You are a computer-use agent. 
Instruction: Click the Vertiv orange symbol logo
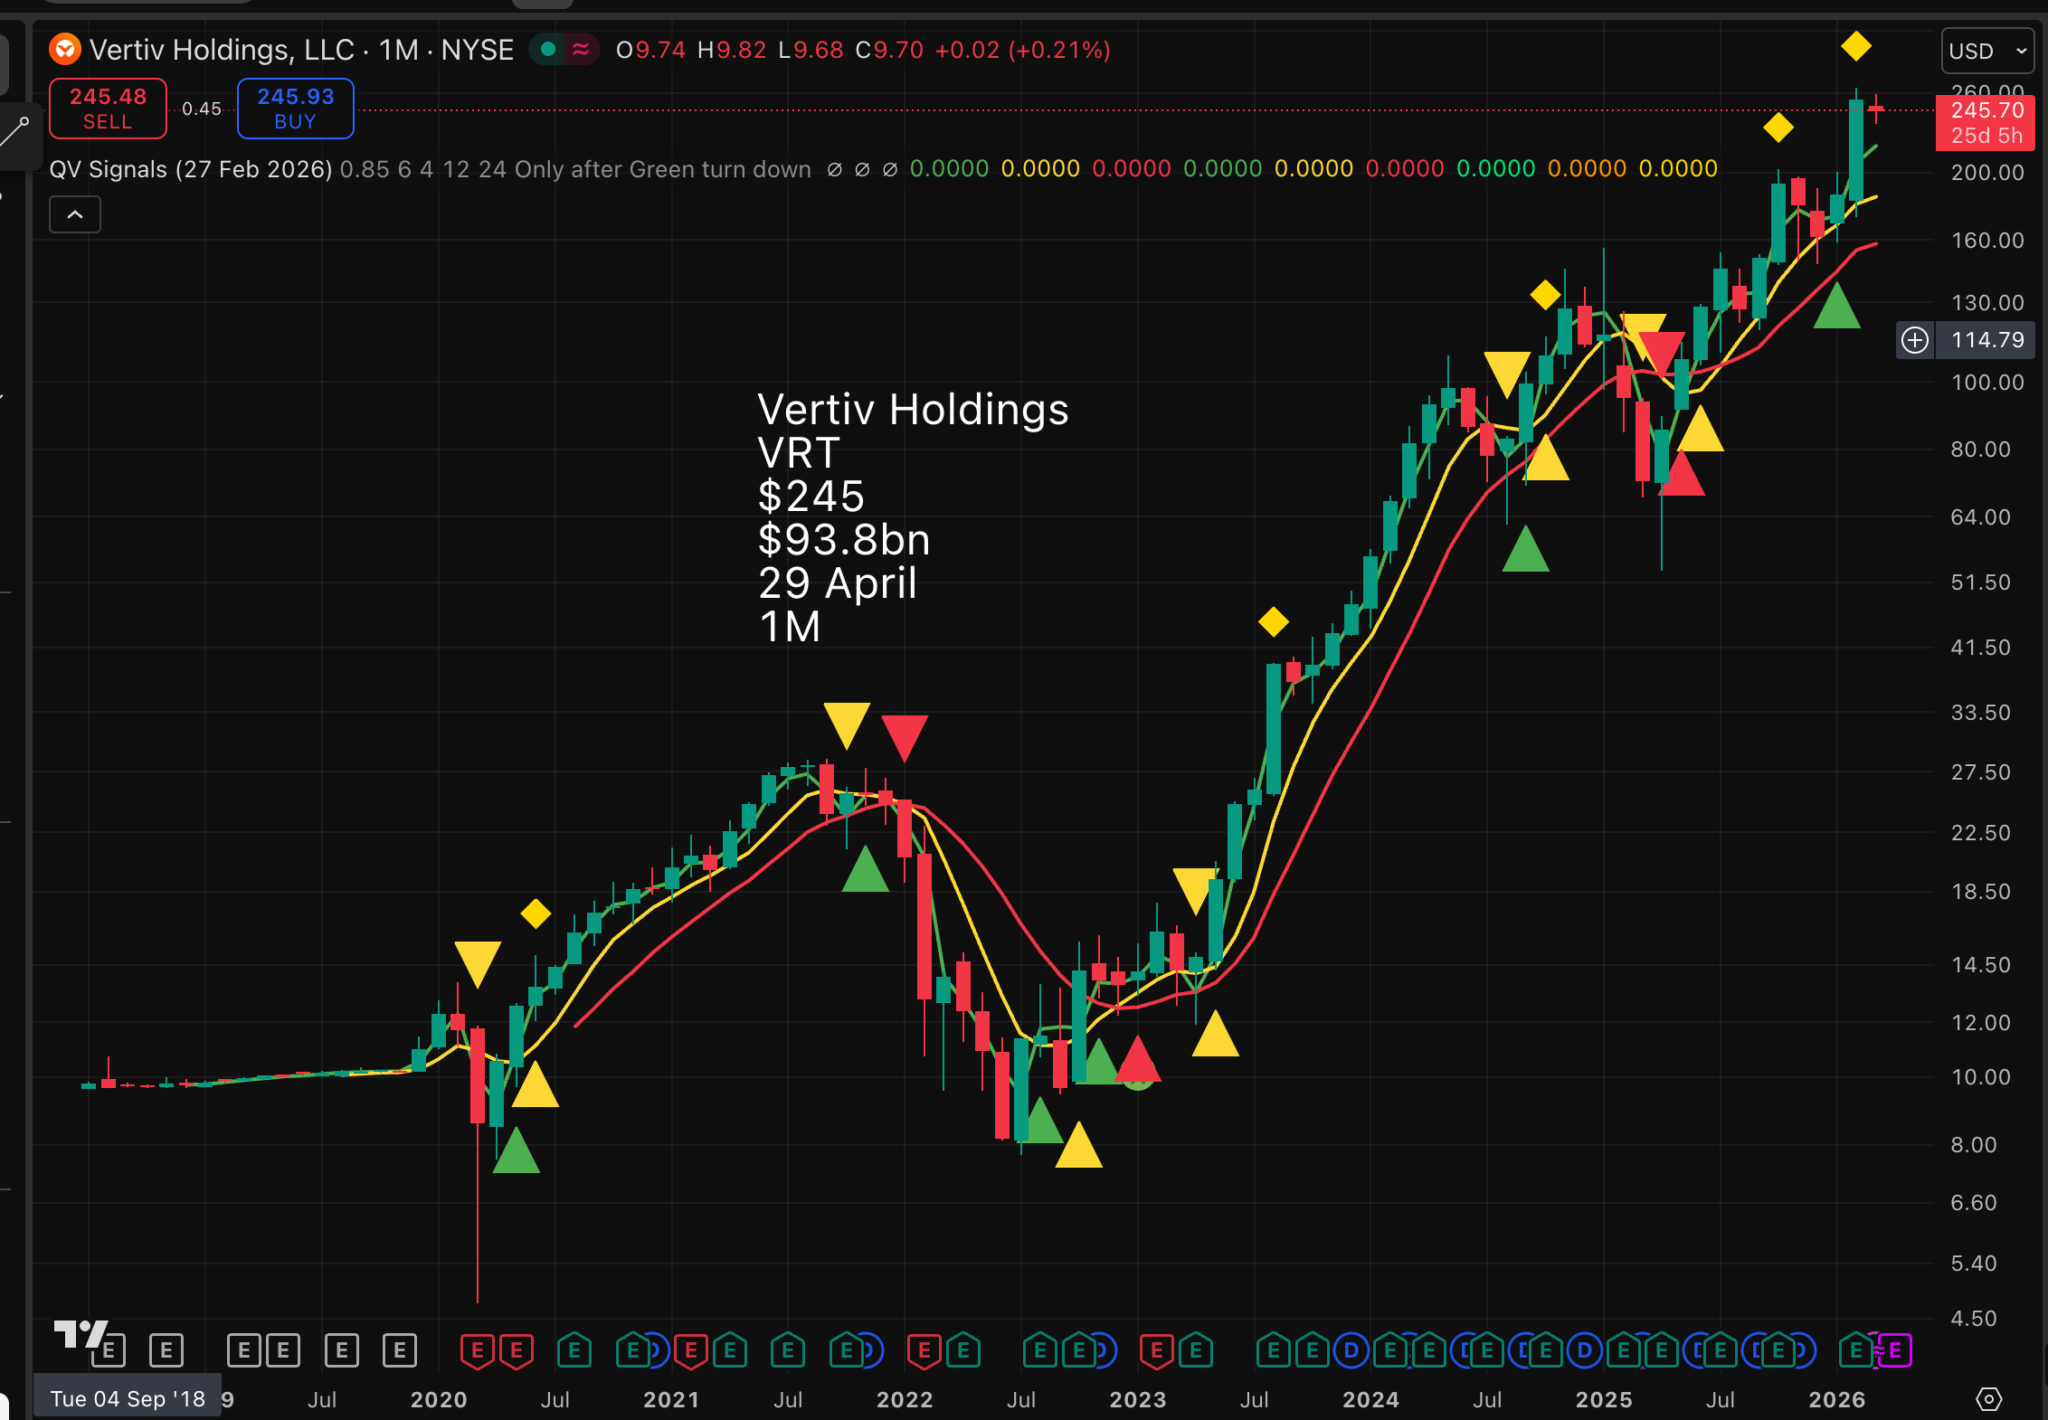[65, 49]
